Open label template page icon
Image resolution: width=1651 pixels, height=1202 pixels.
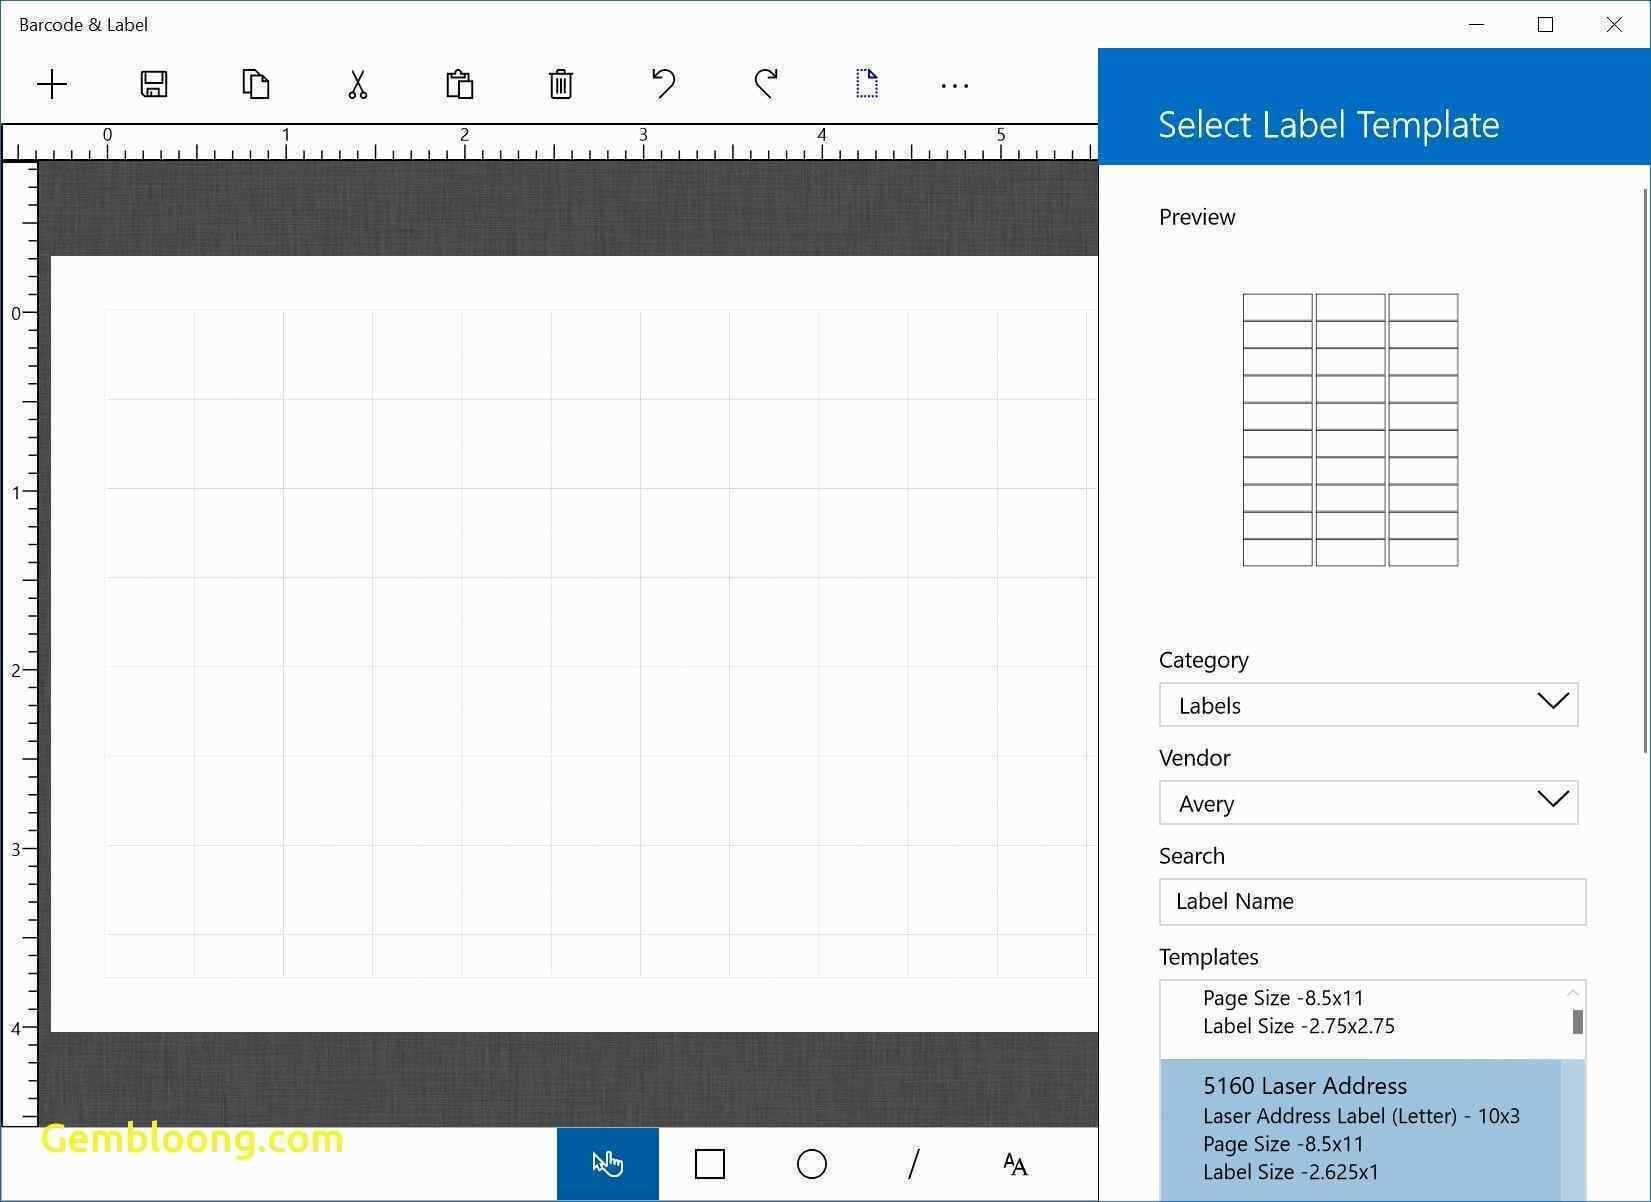pyautogui.click(x=867, y=84)
